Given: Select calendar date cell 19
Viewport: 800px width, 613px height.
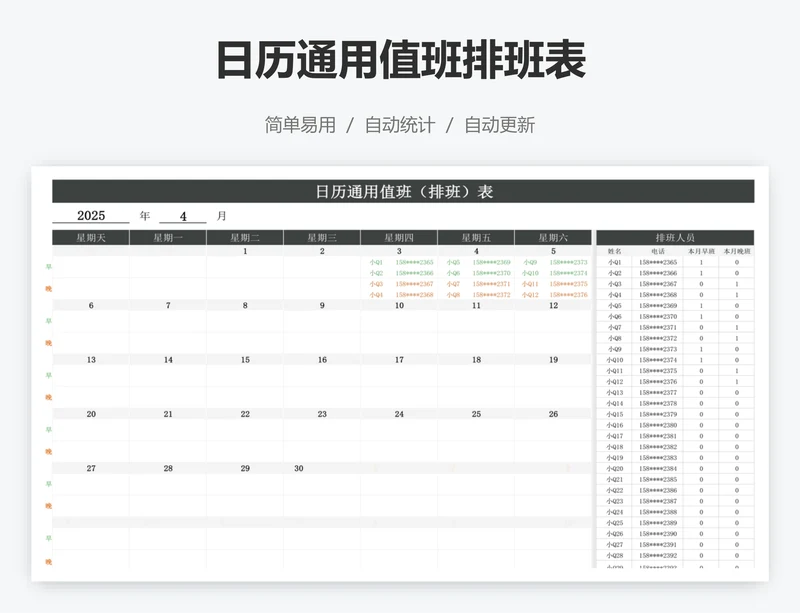Looking at the screenshot, I should pos(553,360).
